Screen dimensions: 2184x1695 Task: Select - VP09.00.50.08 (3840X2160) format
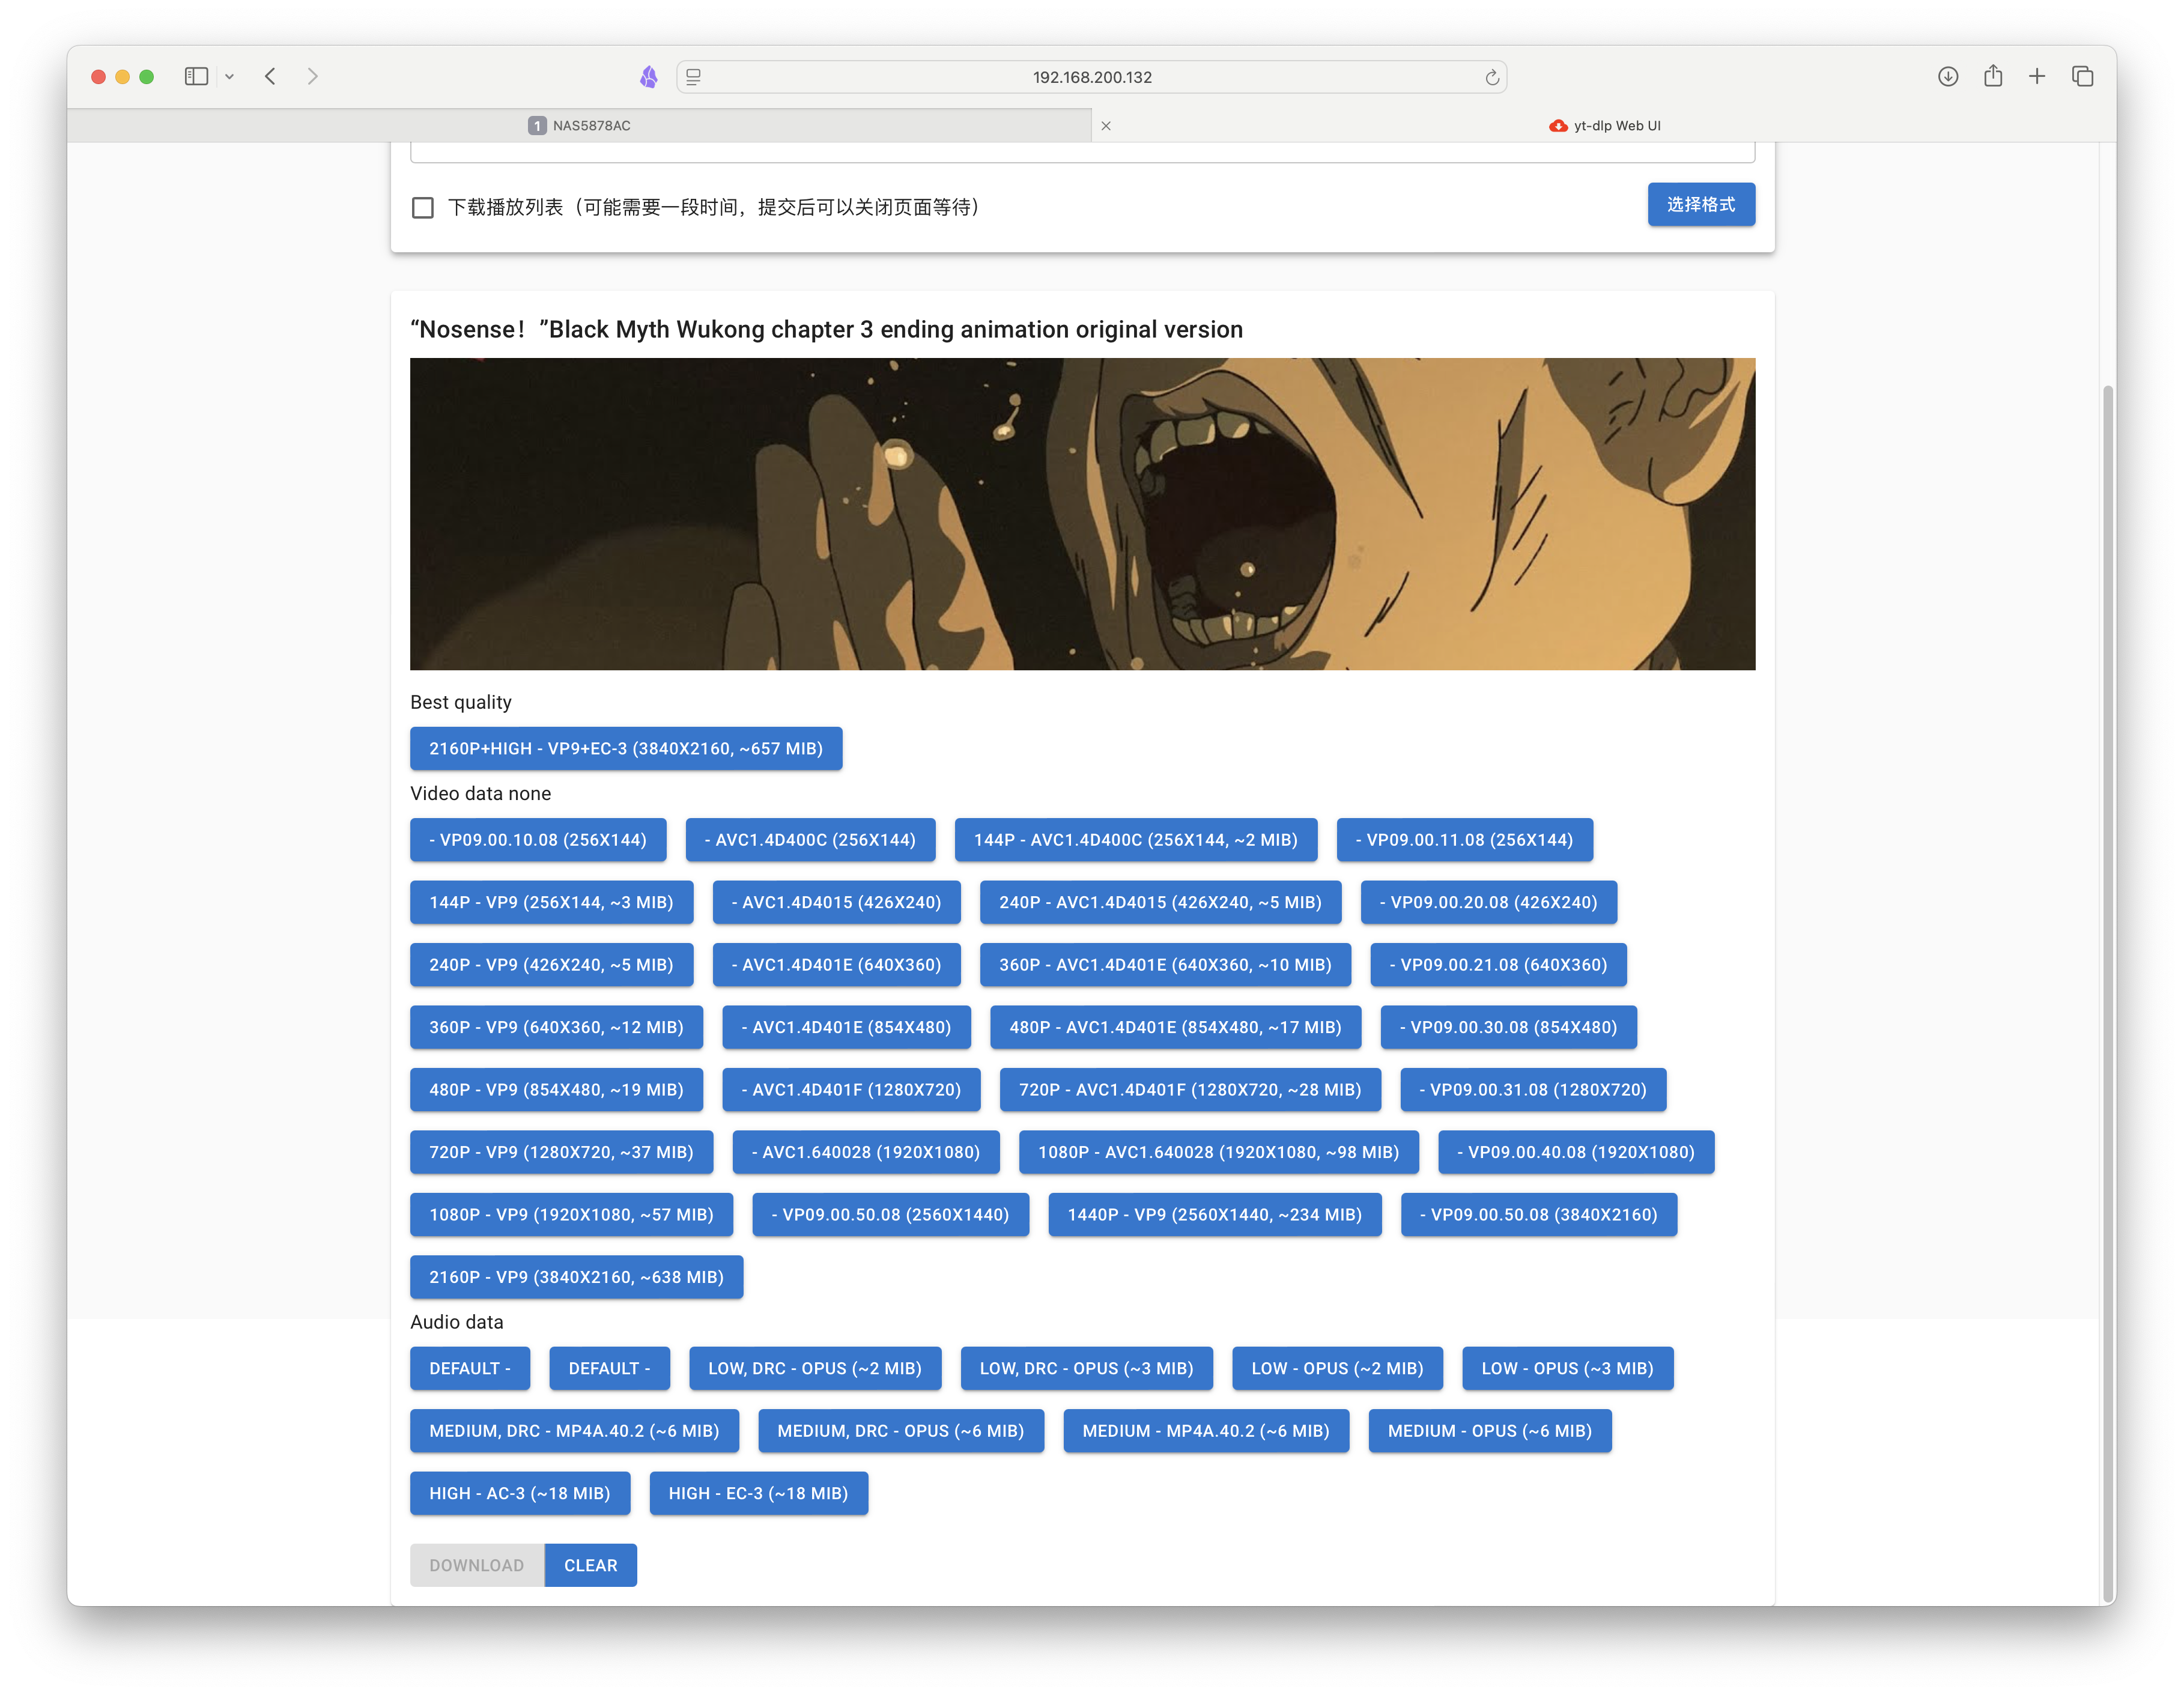tap(1539, 1215)
